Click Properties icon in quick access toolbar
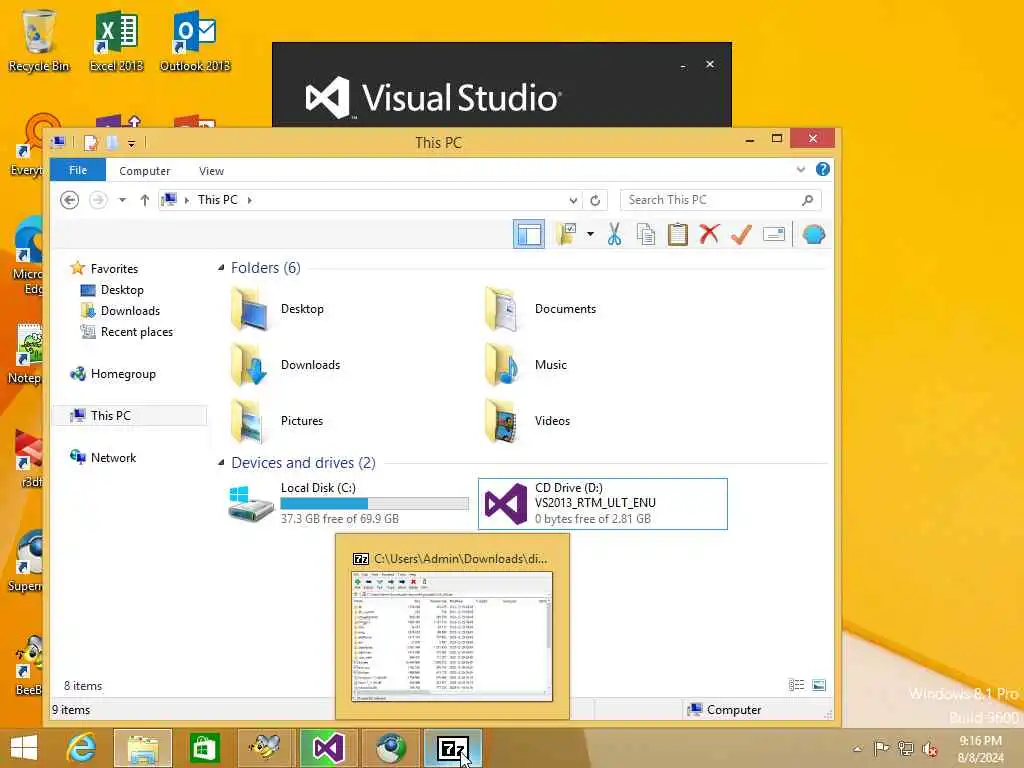Viewport: 1024px width, 768px height. (91, 142)
